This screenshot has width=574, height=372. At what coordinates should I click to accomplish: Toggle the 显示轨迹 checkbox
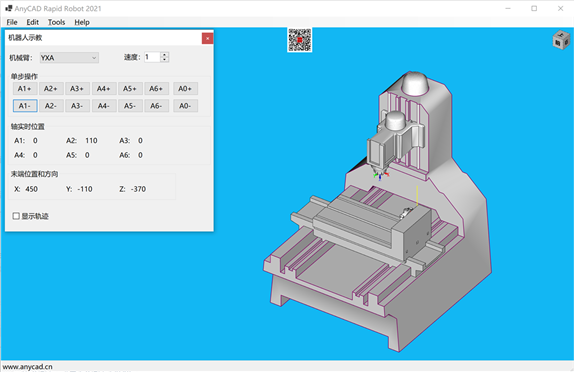coord(16,216)
